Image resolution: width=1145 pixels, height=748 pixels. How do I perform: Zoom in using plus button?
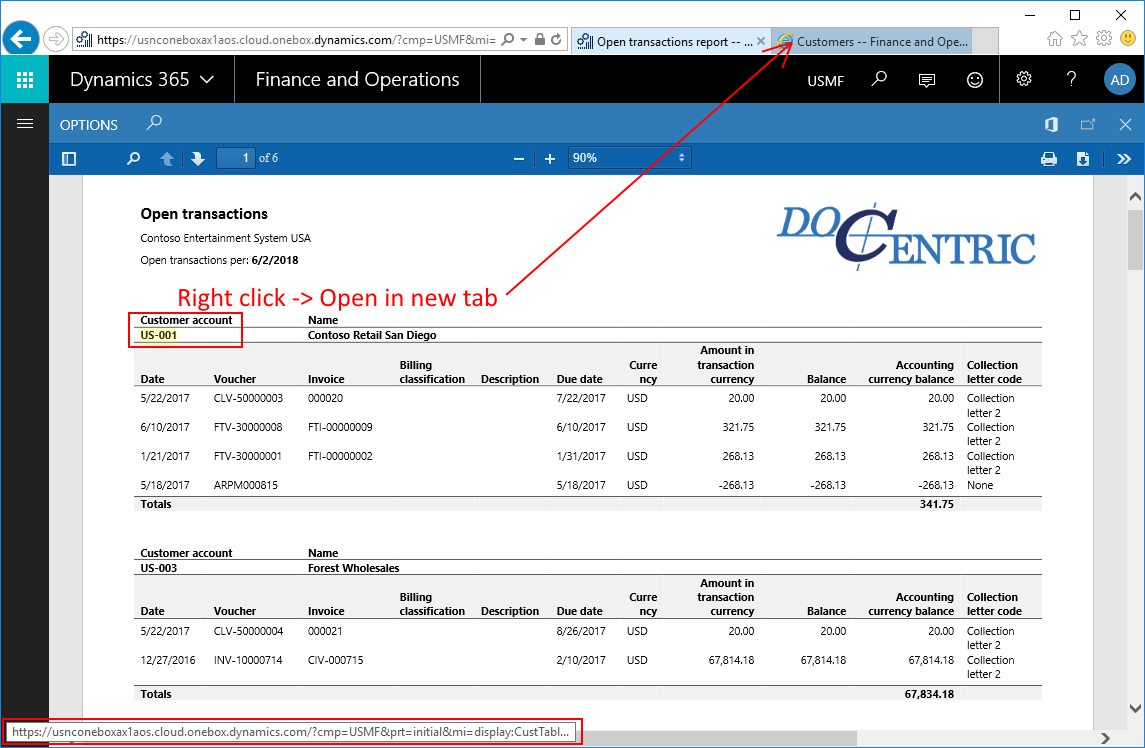(550, 159)
